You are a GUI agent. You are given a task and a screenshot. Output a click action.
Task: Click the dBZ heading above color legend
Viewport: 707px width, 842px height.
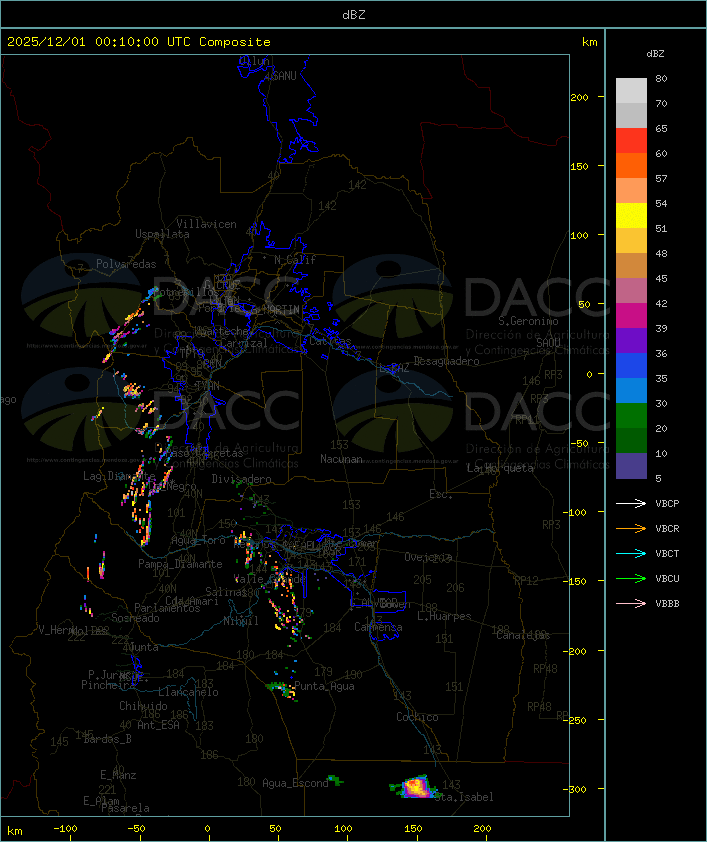(x=655, y=54)
